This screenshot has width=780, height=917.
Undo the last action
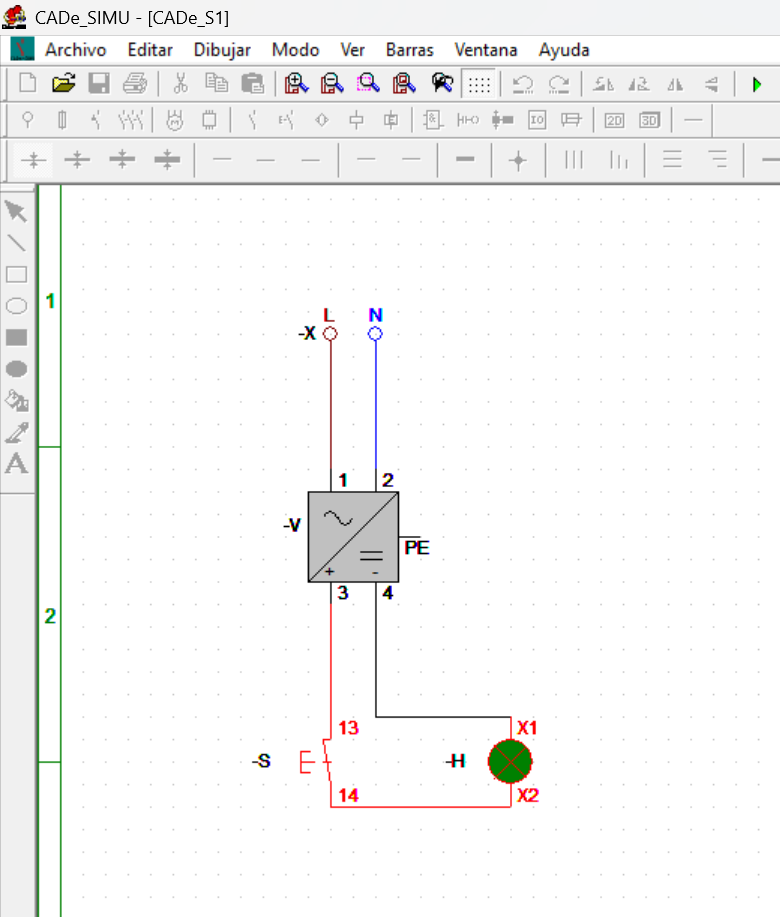coord(523,85)
